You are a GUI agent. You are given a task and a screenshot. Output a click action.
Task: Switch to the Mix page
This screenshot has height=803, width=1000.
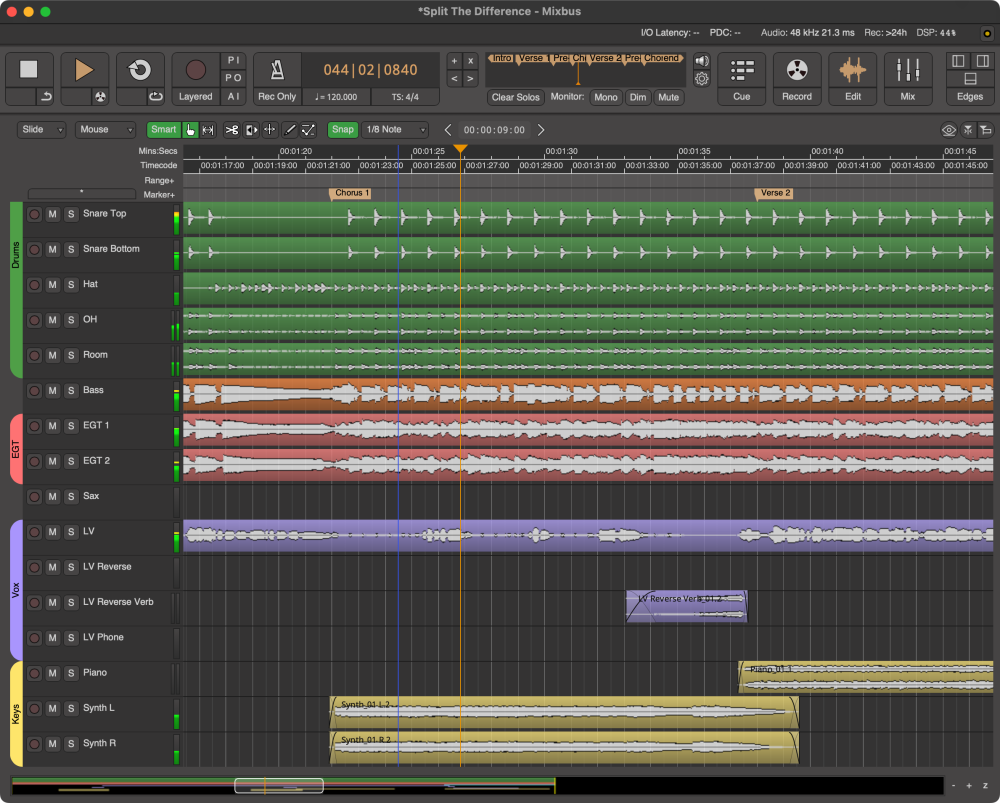pyautogui.click(x=908, y=78)
